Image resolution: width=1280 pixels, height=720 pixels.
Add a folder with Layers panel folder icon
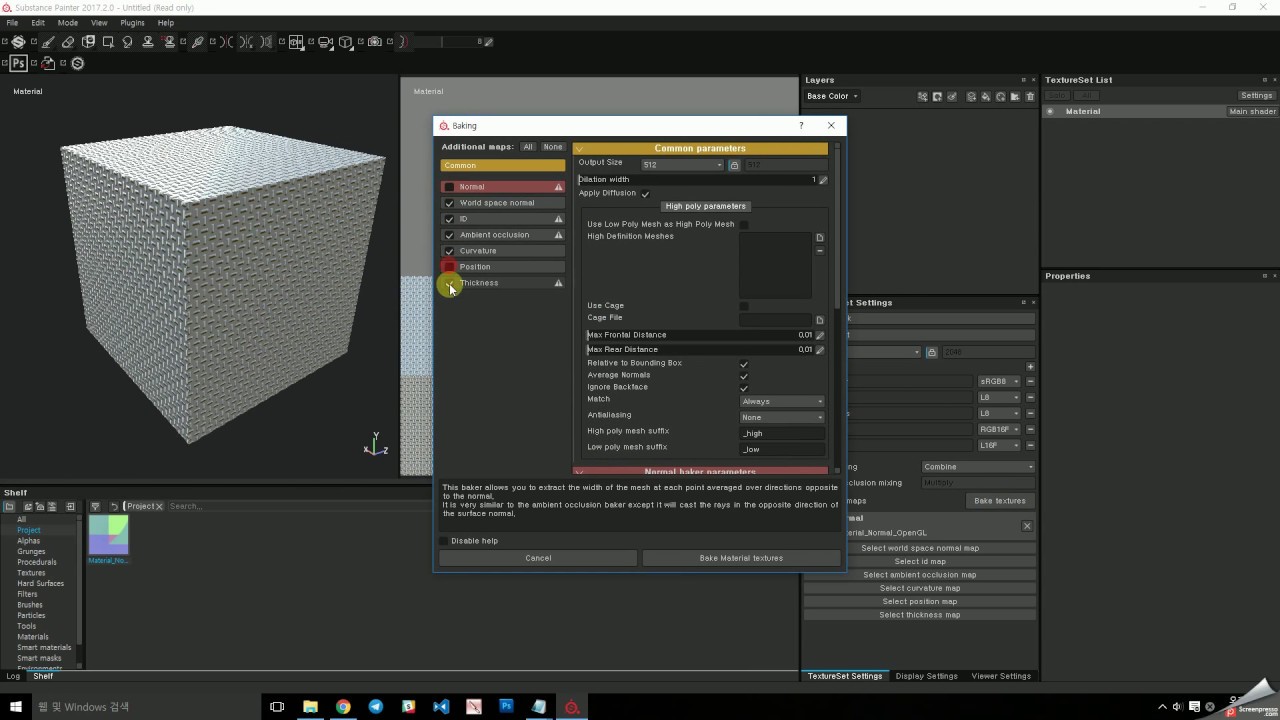pos(1015,97)
